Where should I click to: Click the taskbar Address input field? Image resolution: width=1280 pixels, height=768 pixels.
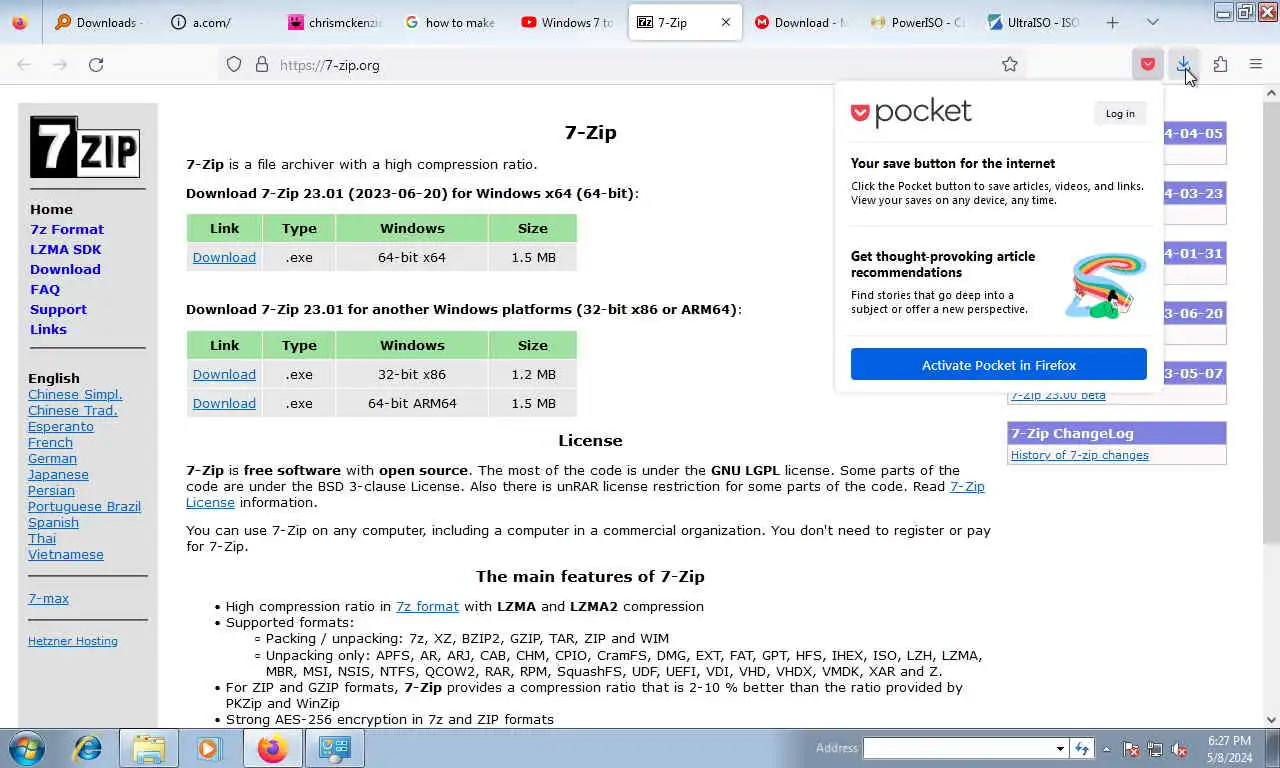958,748
